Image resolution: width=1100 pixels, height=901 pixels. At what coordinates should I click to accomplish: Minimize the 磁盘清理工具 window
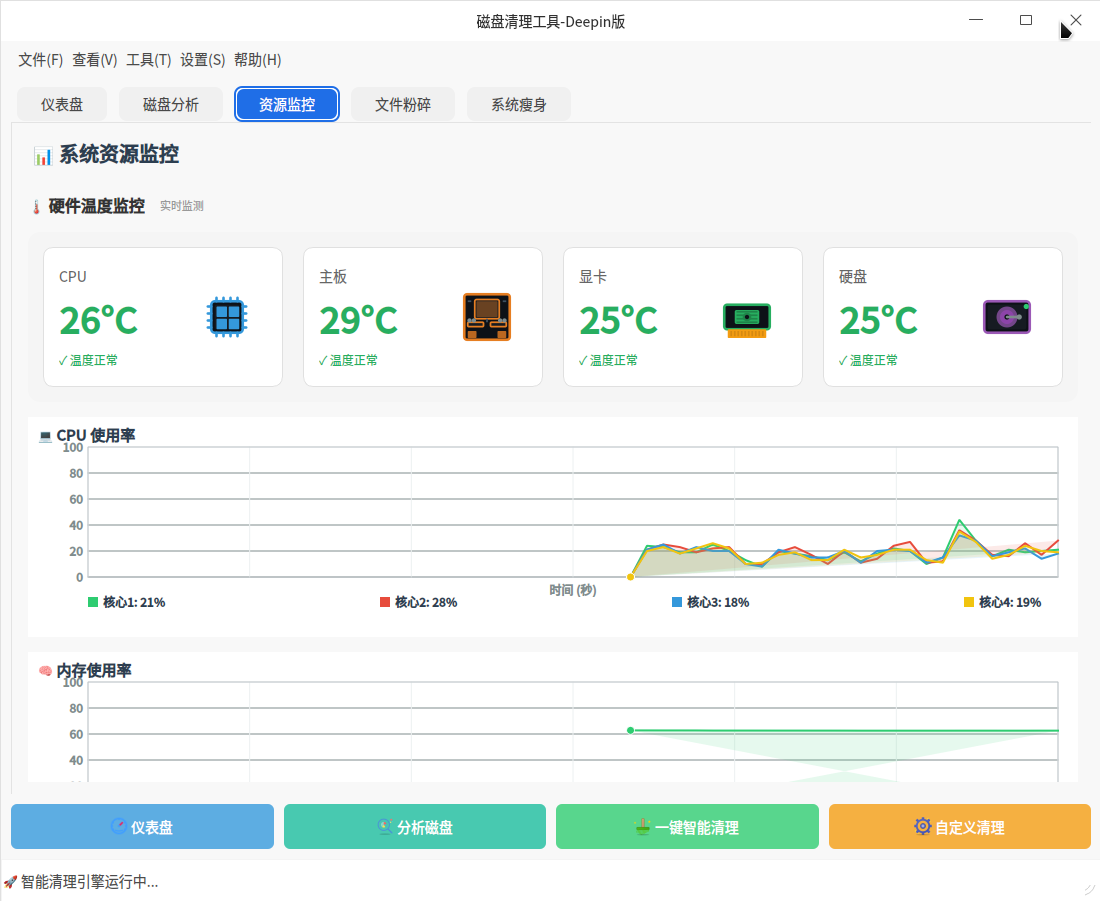[x=976, y=20]
